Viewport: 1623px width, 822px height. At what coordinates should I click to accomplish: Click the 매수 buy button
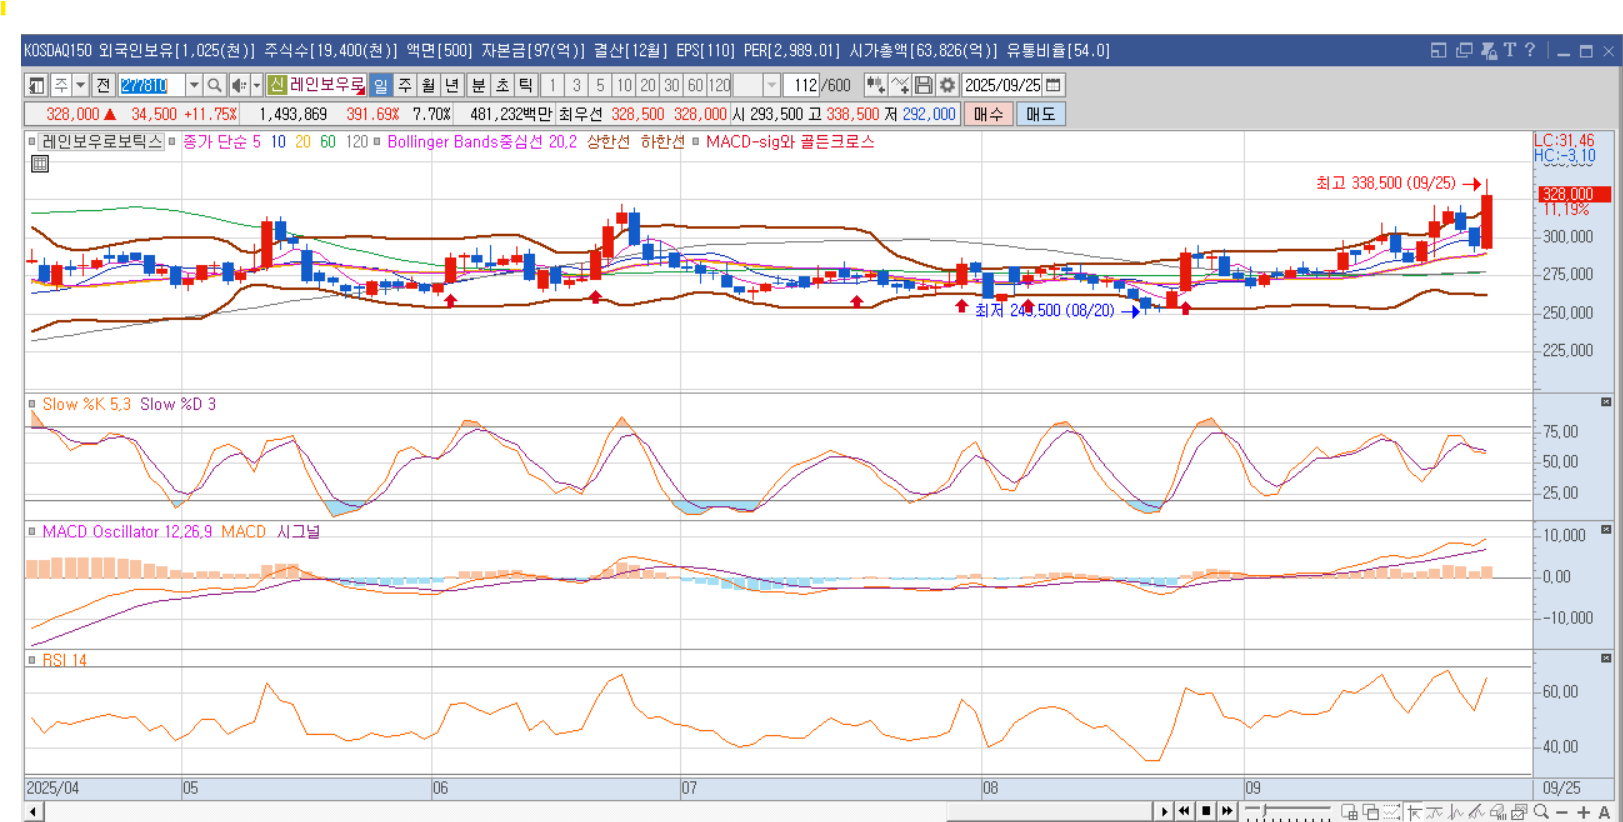pyautogui.click(x=988, y=114)
